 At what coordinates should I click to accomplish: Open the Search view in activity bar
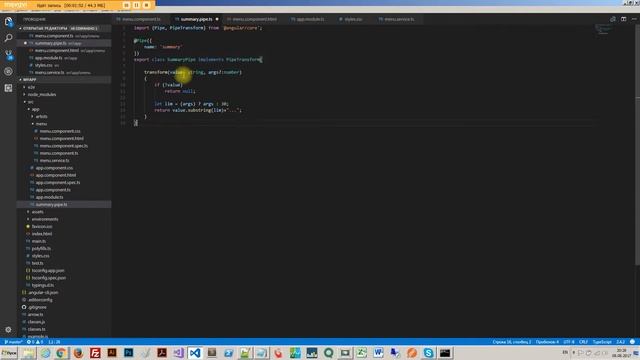tap(8, 38)
